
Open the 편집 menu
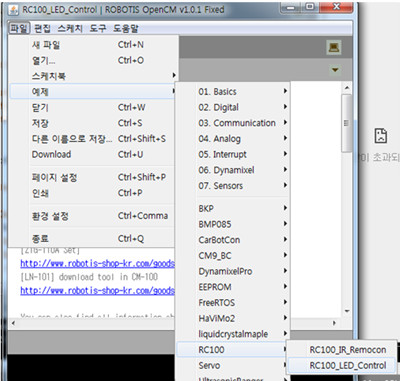tap(42, 28)
